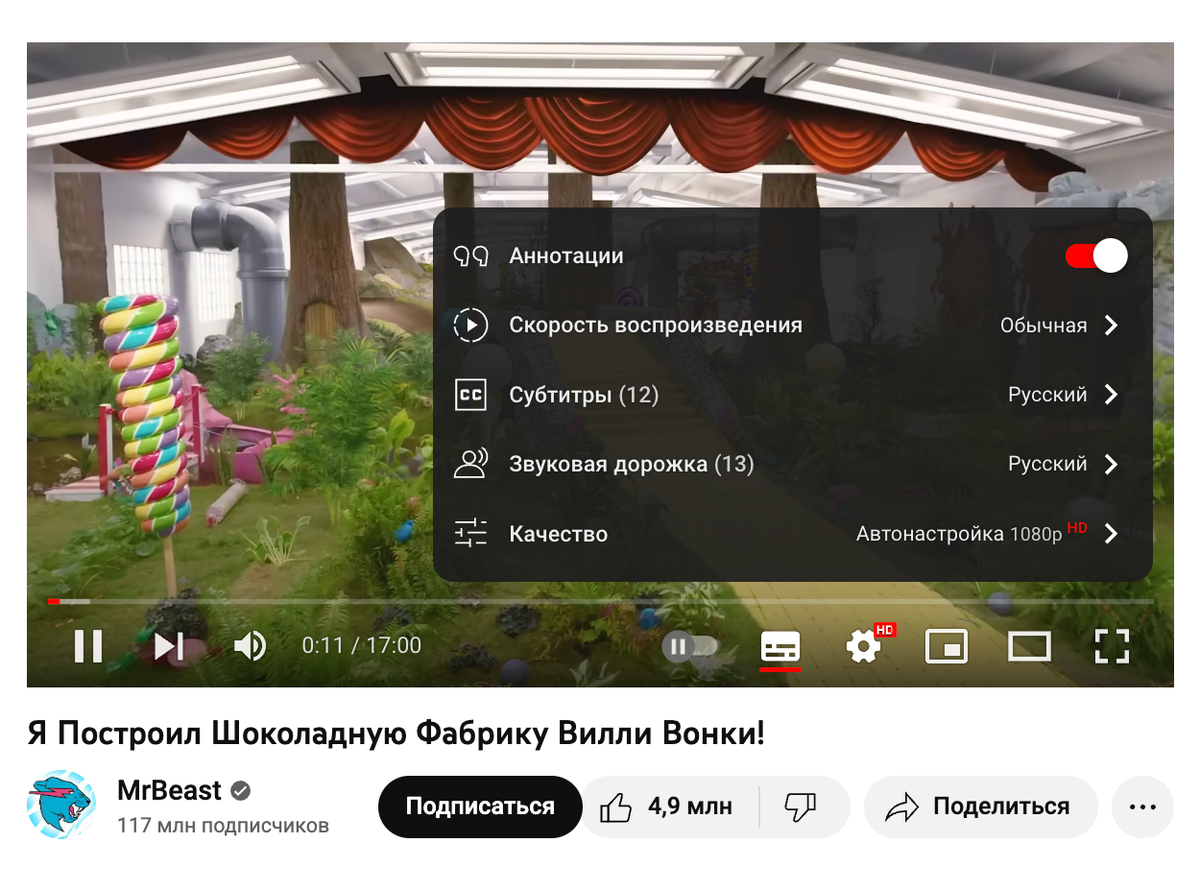1200x893 pixels.
Task: Click the audio track person icon
Action: (x=470, y=463)
